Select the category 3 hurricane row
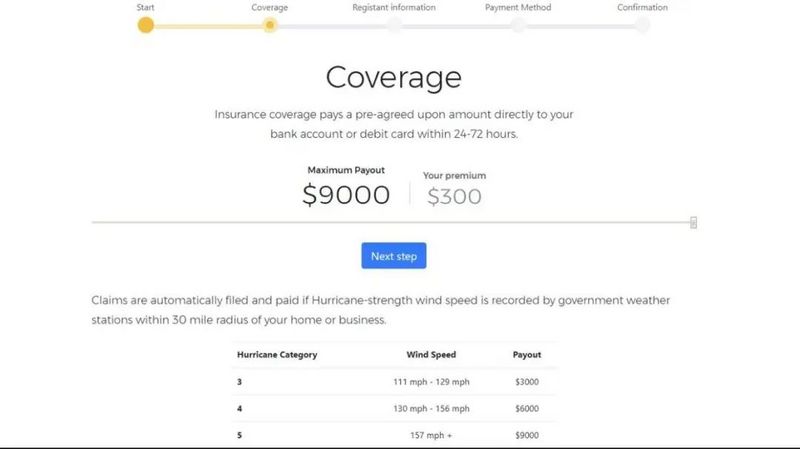Screen dimensions: 800x449 [x=394, y=382]
